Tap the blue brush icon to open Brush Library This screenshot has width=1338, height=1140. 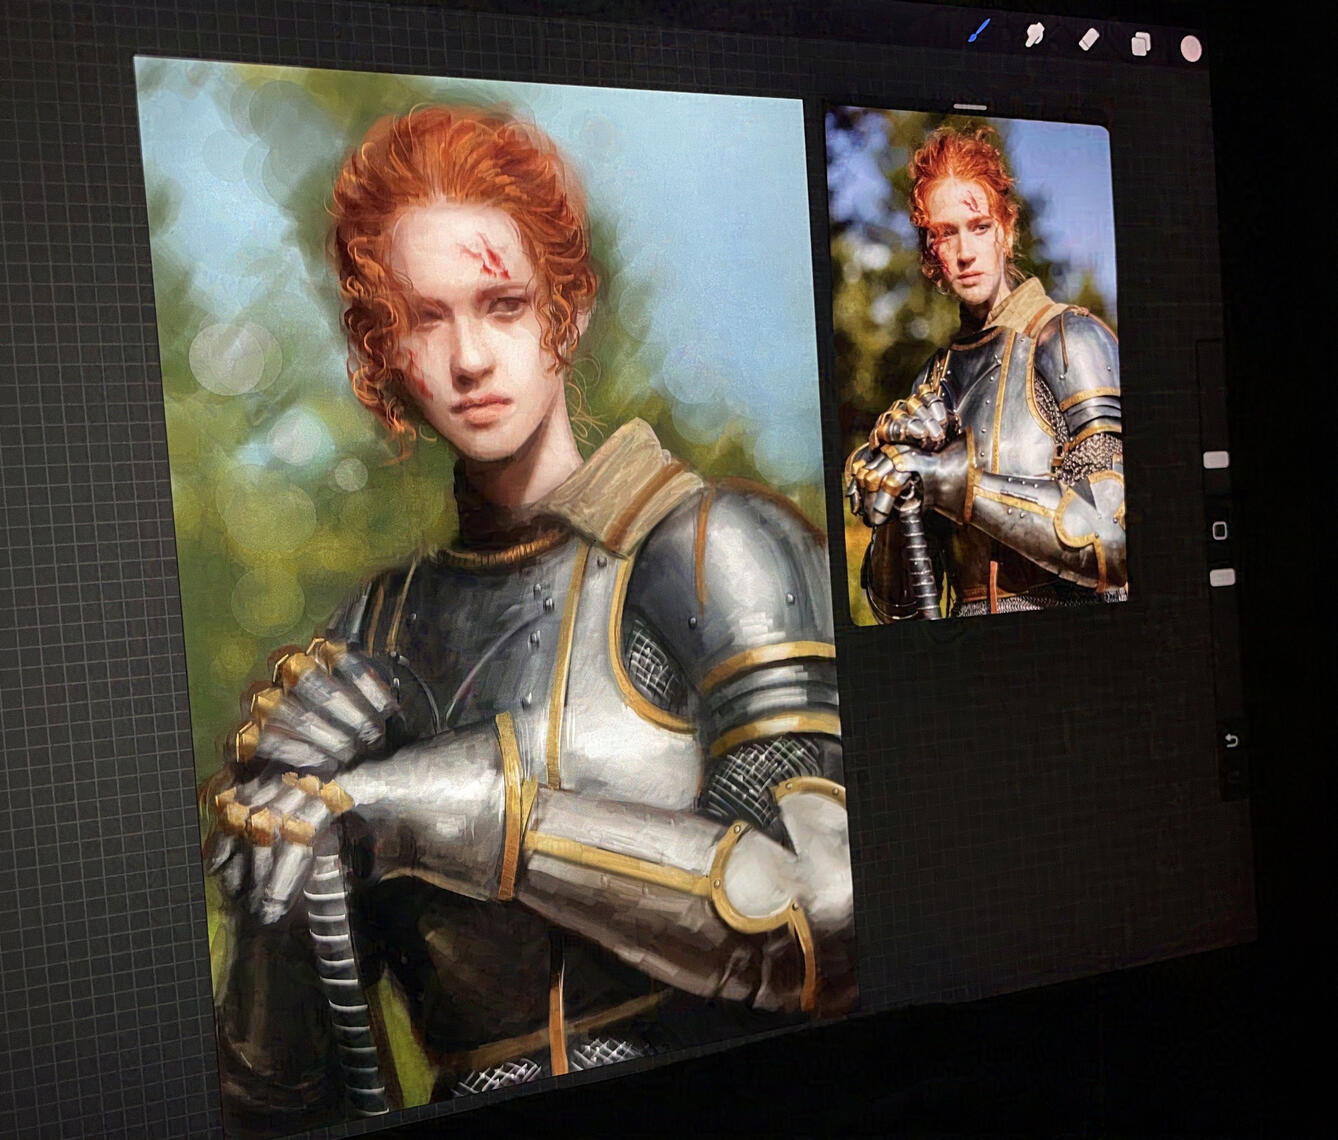[x=980, y=31]
